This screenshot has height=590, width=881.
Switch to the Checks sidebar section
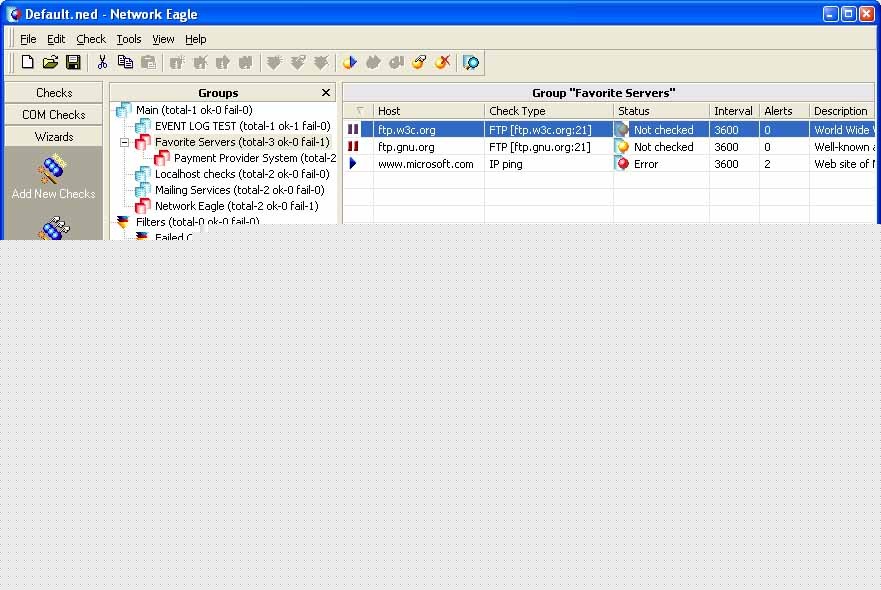click(x=54, y=93)
